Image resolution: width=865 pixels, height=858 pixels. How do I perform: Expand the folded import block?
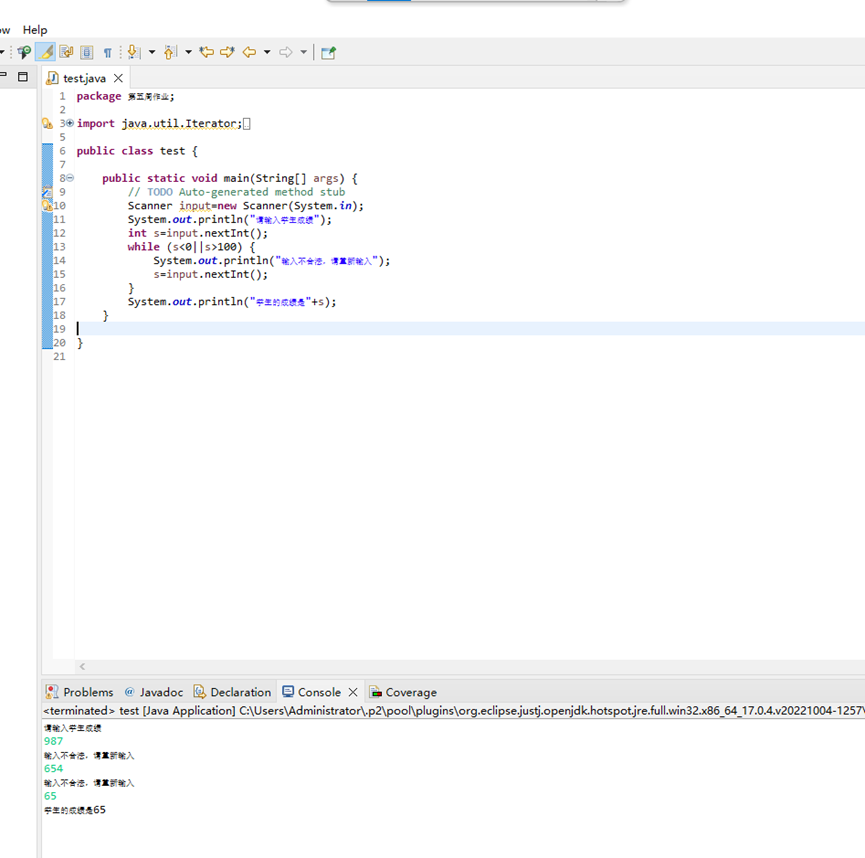click(x=70, y=123)
